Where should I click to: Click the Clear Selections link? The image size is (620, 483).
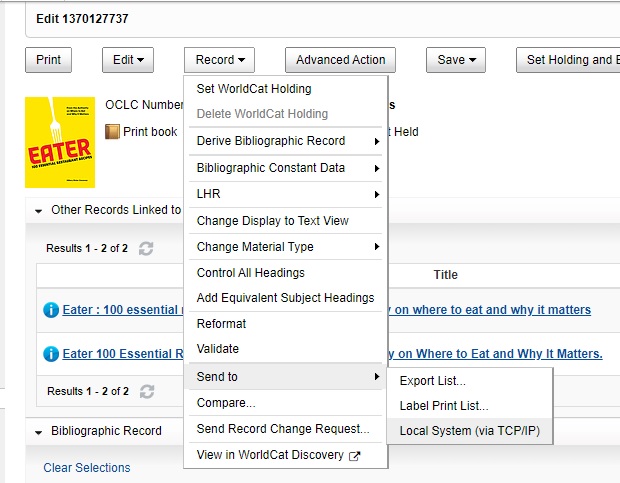(87, 468)
